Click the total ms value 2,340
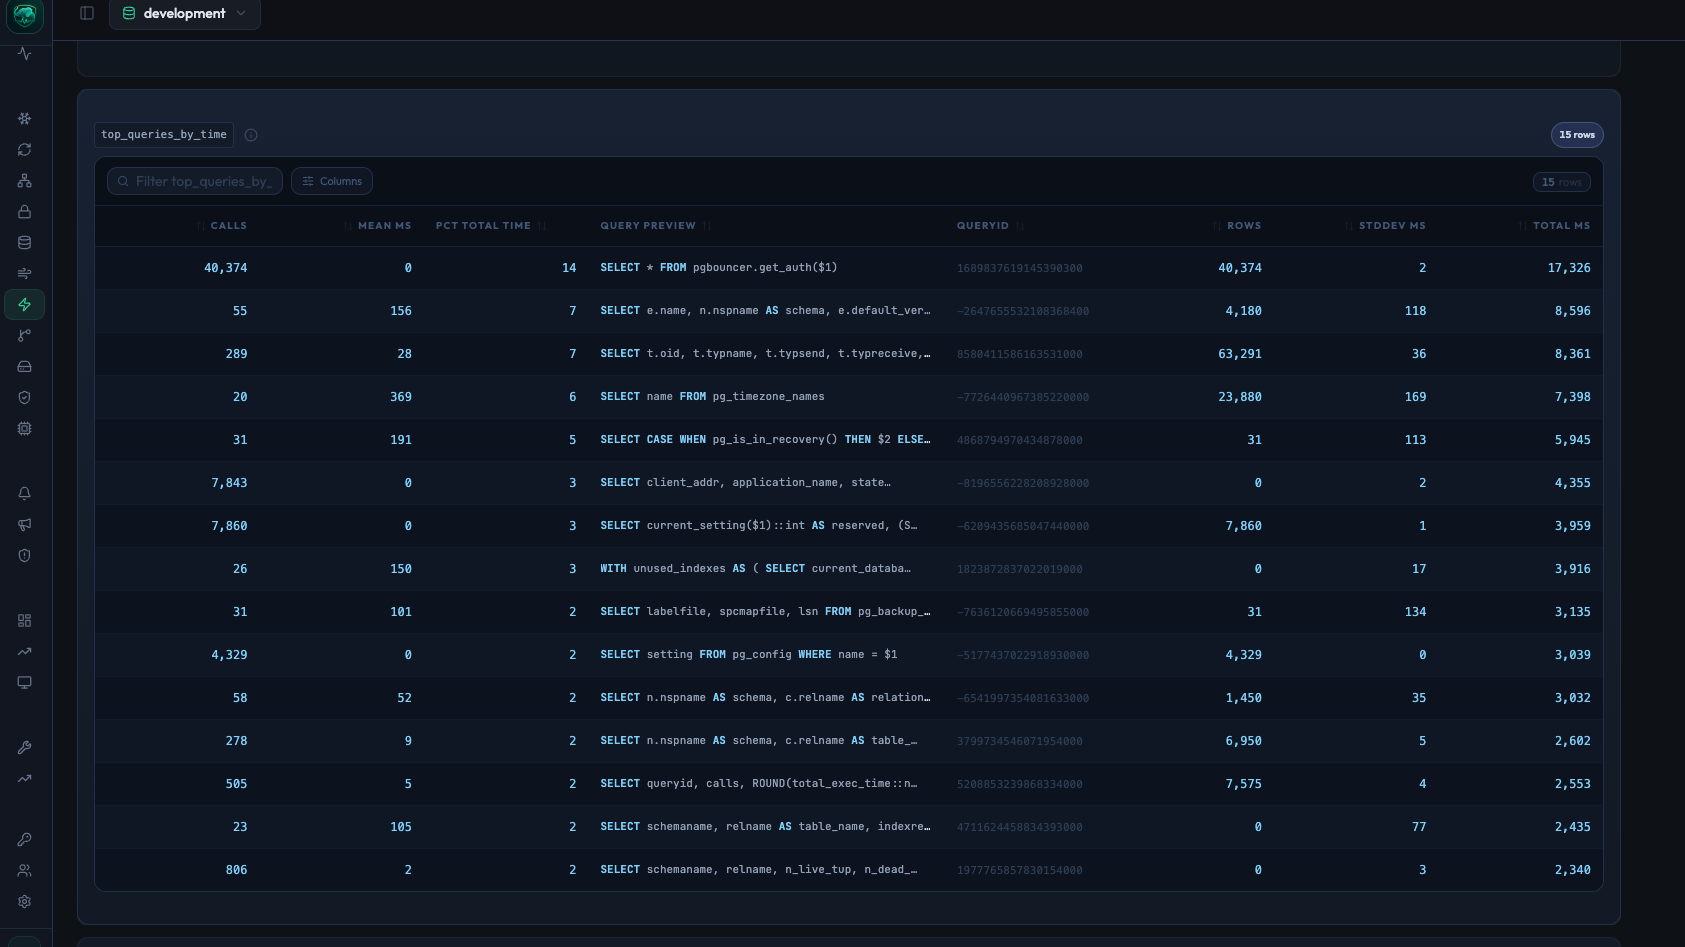Screen dimensions: 1685x947 1572,870
